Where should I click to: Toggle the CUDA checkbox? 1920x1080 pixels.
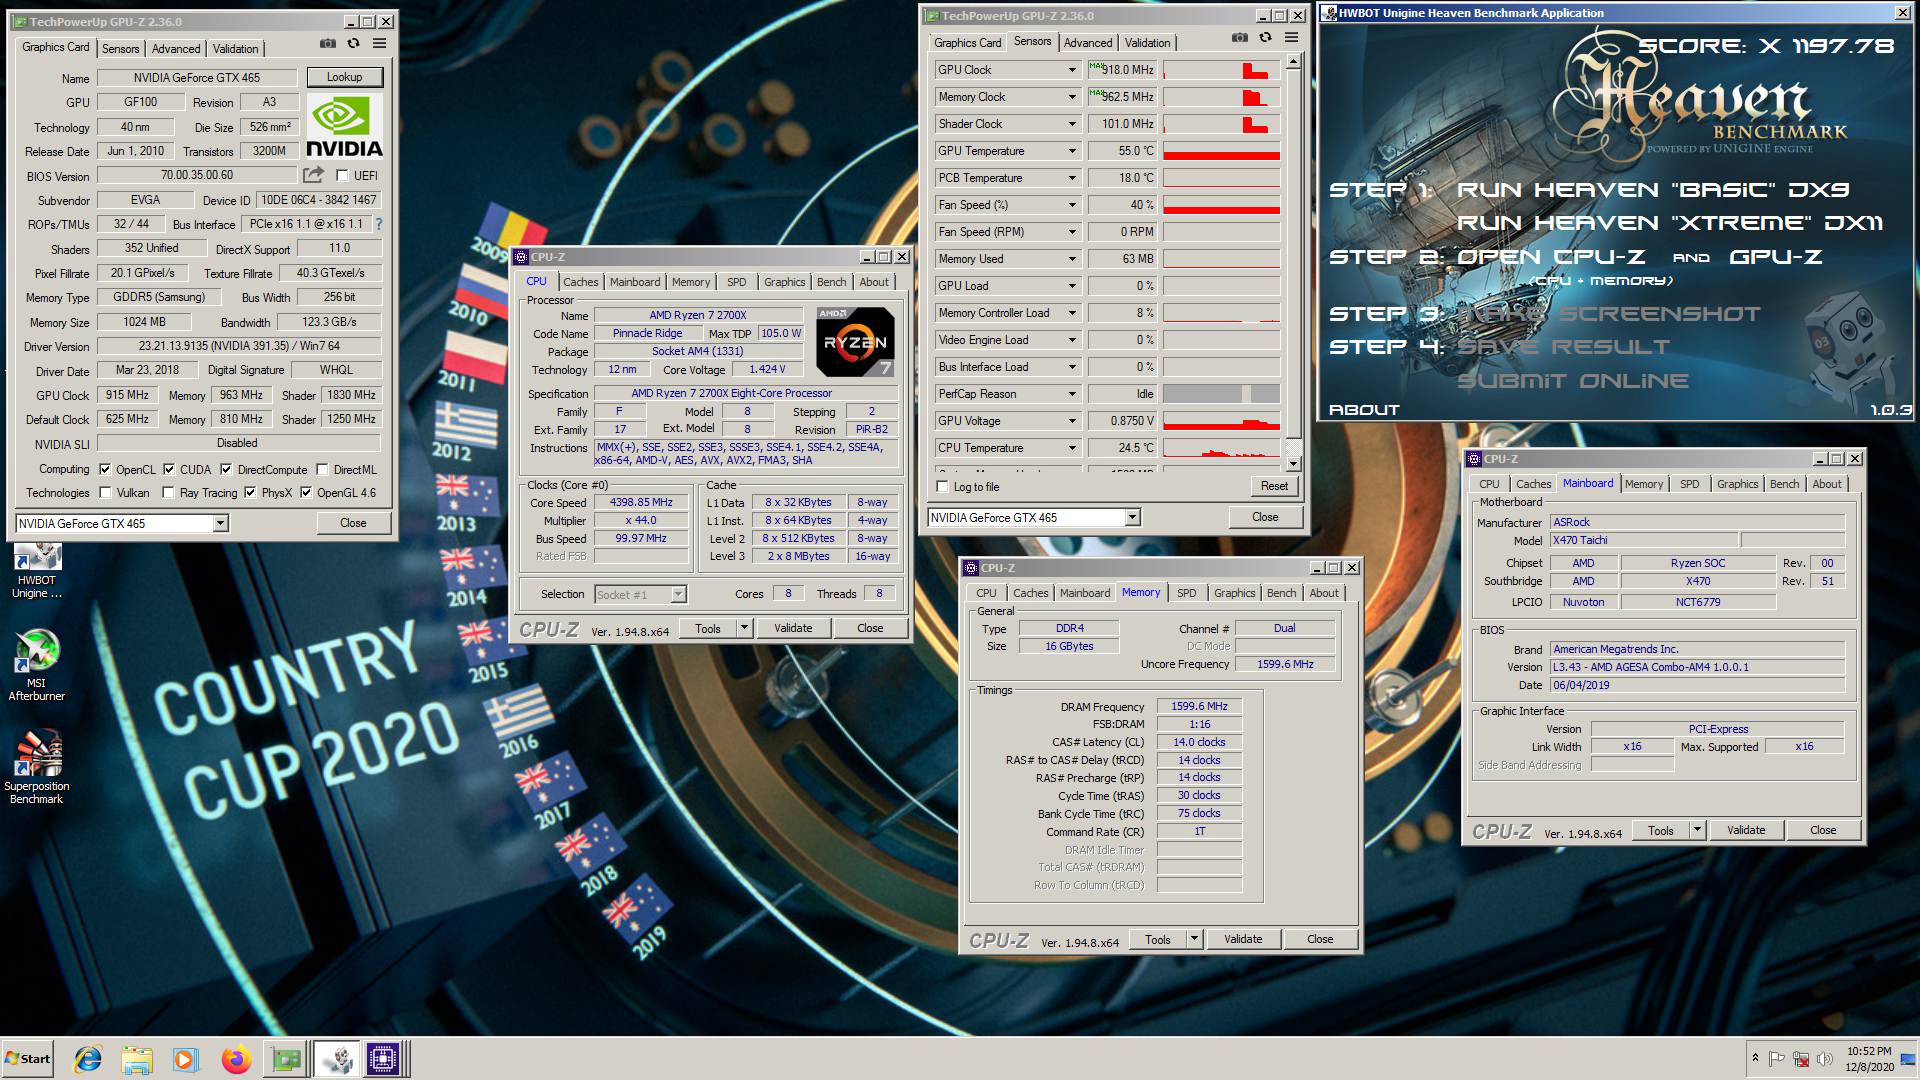[x=169, y=469]
